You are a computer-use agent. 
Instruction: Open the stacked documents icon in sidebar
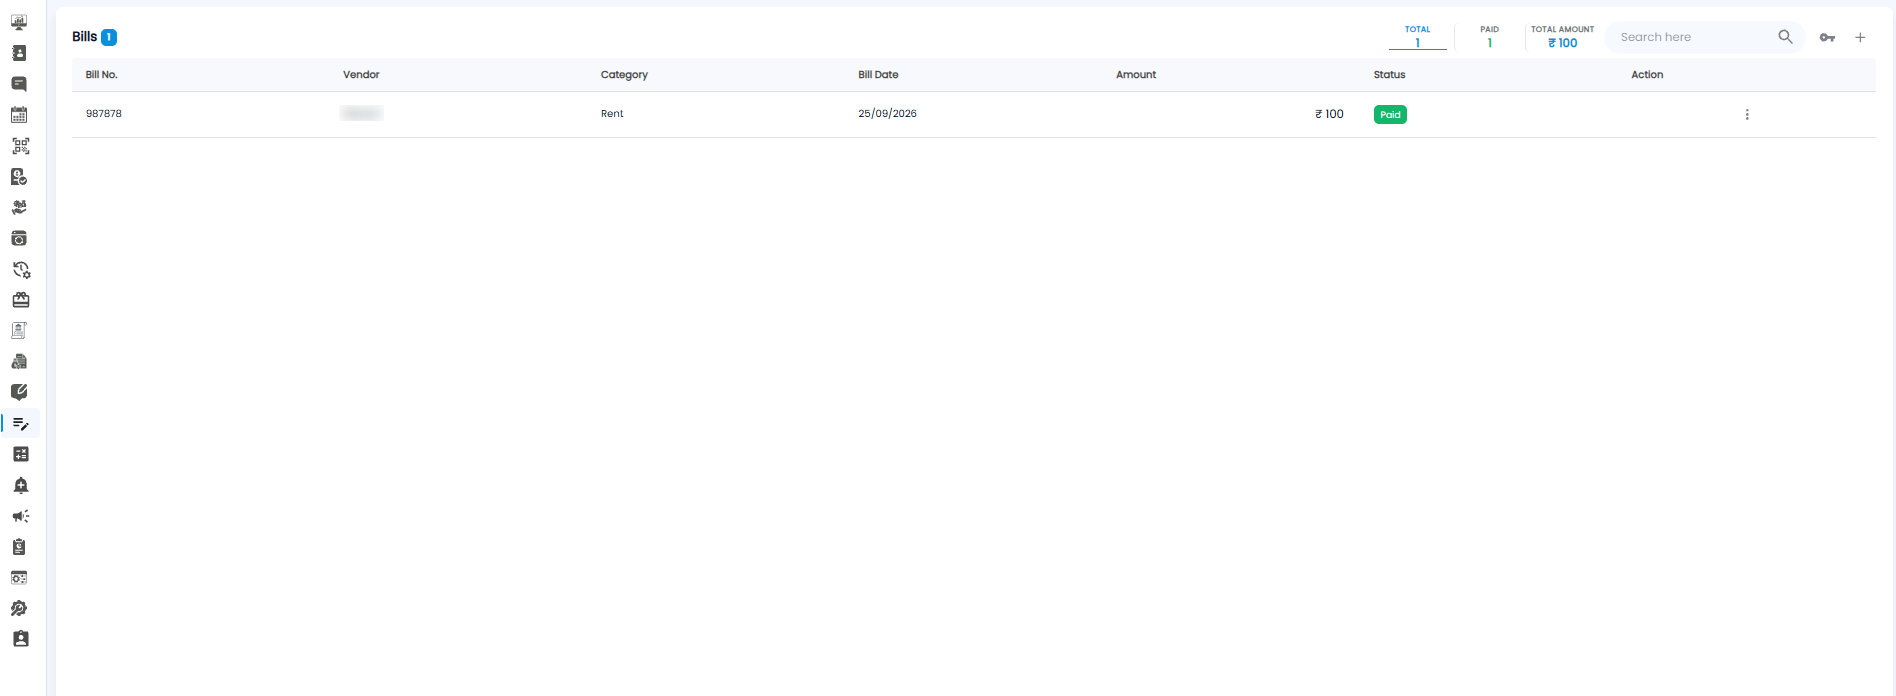coord(19,362)
